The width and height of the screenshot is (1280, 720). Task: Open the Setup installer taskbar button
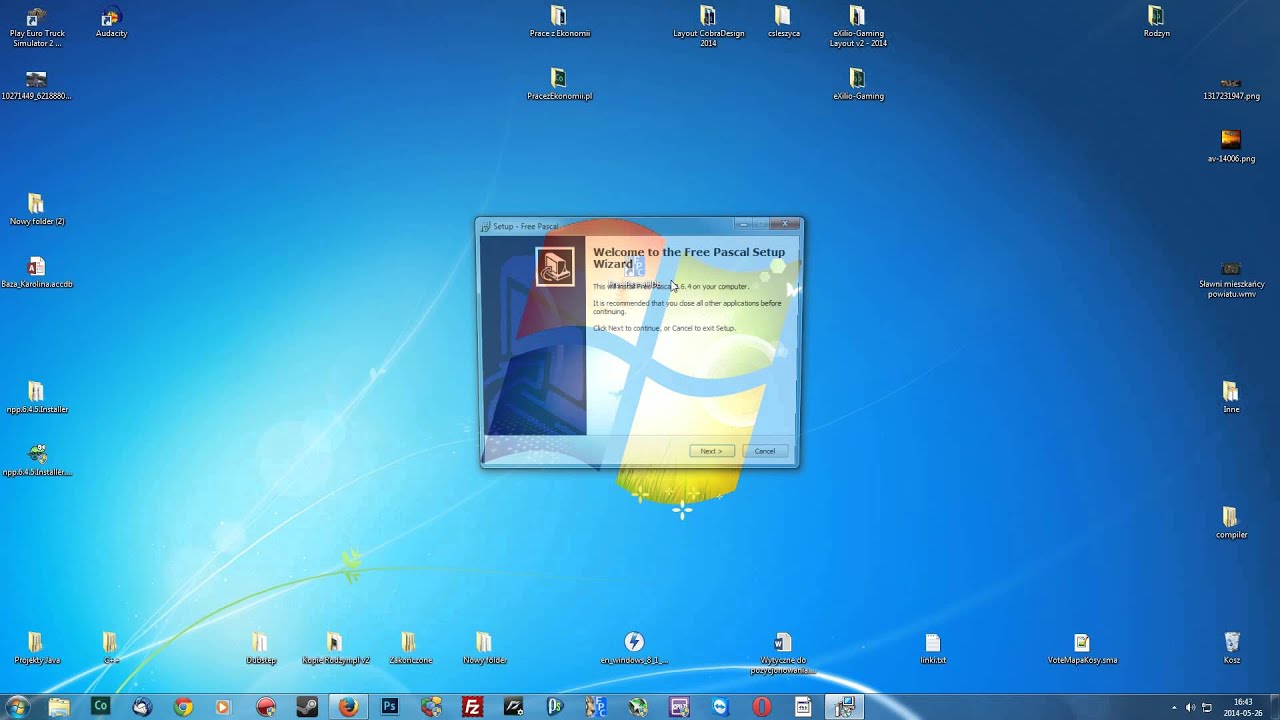pyautogui.click(x=845, y=707)
